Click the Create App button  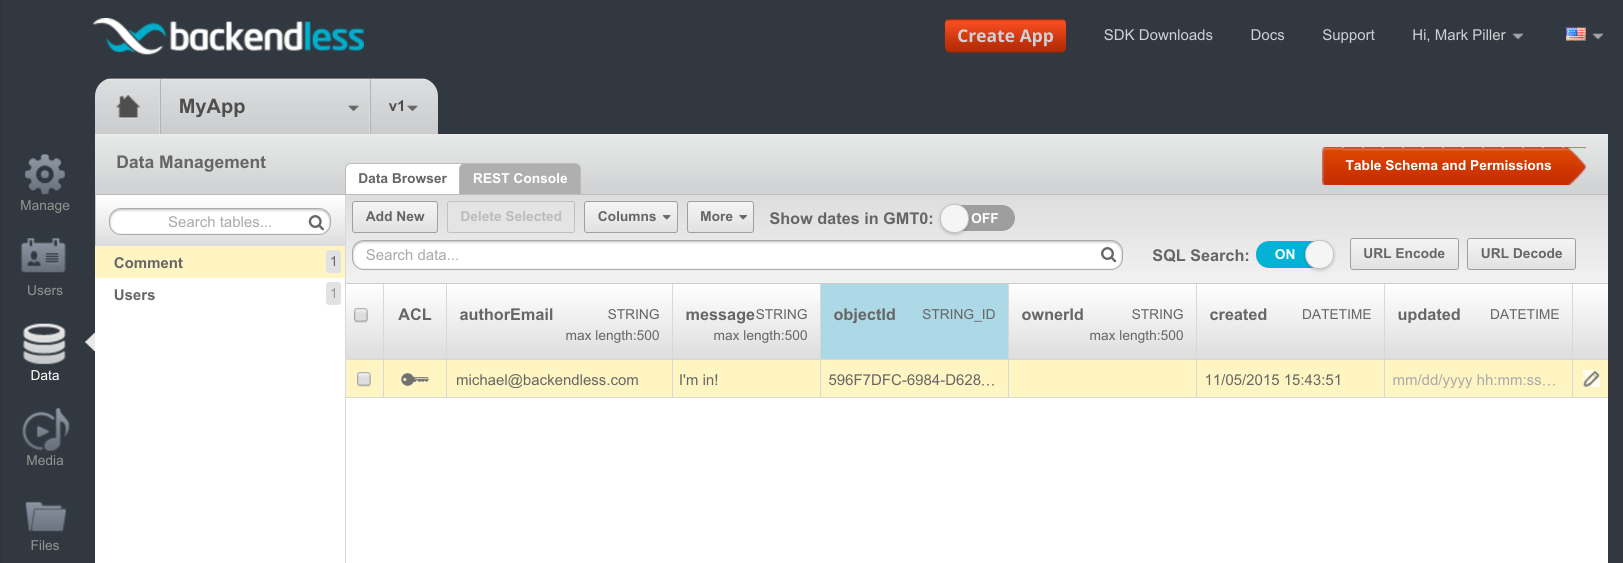pyautogui.click(x=1005, y=36)
